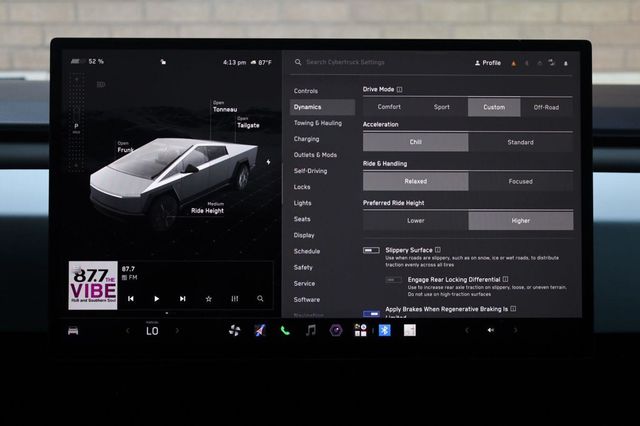Image resolution: width=640 pixels, height=426 pixels.
Task: Set Acceleration to Chill
Action: [x=416, y=142]
